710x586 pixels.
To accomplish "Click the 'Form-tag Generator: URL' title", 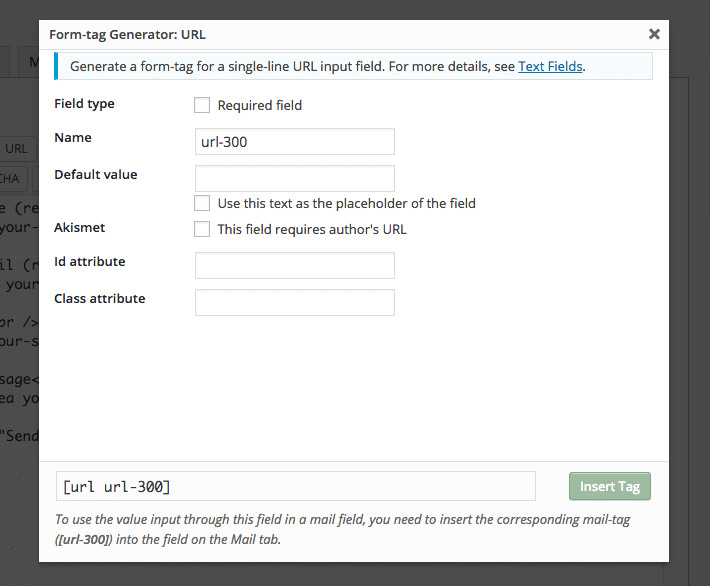I will click(127, 34).
